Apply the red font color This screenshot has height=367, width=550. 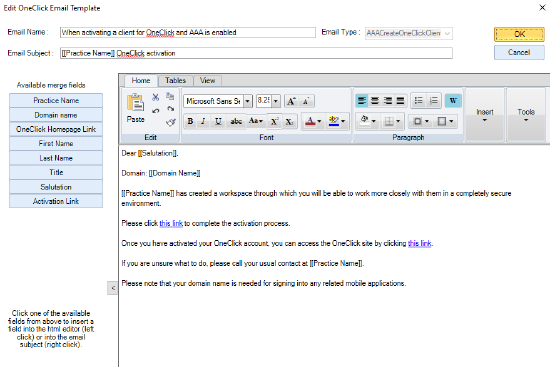click(310, 121)
